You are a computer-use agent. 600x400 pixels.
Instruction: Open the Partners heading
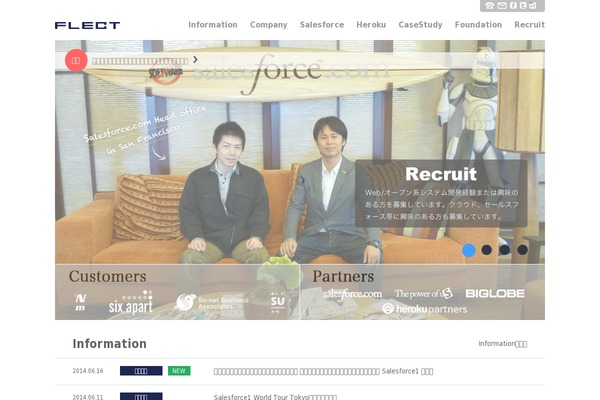[x=343, y=276]
